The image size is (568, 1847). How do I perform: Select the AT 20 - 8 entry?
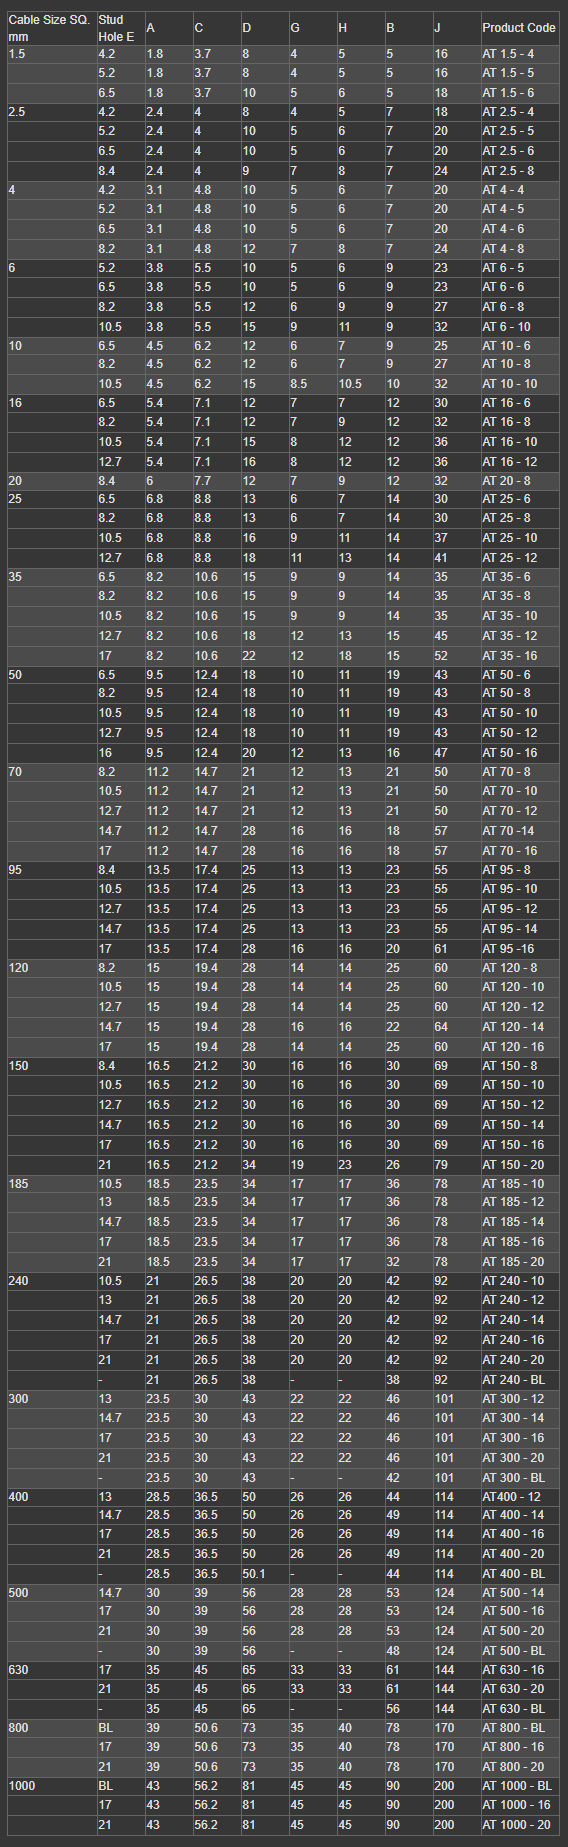tap(506, 481)
